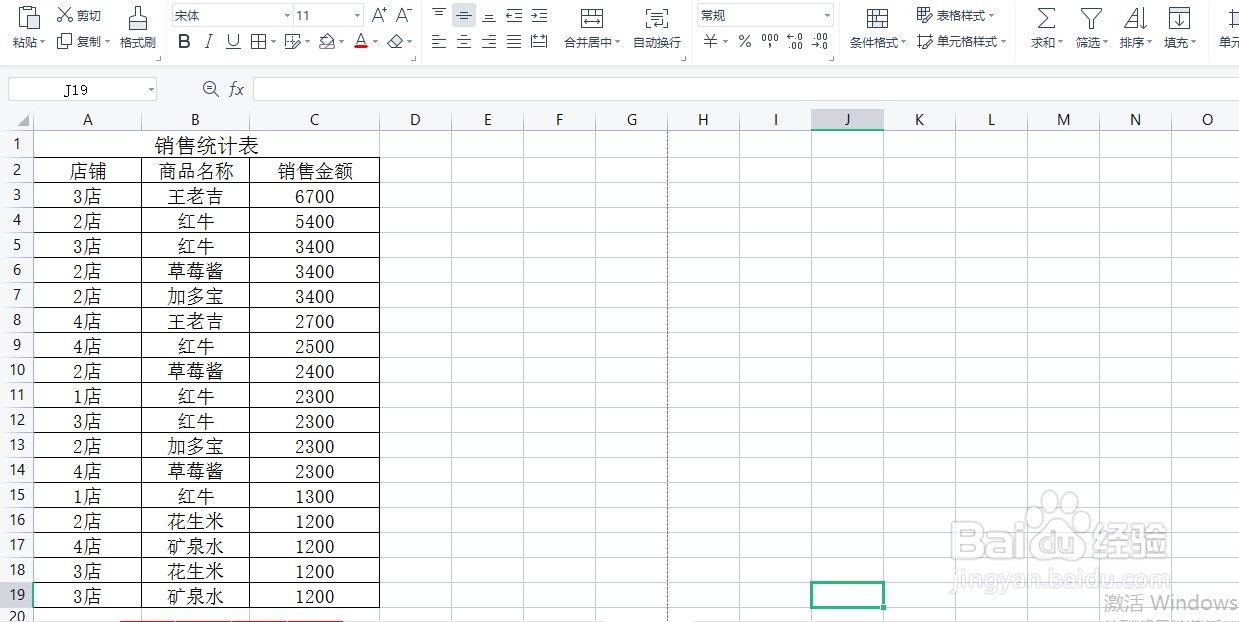Center text horizontally
Screen dimensions: 1239x622
click(x=464, y=42)
